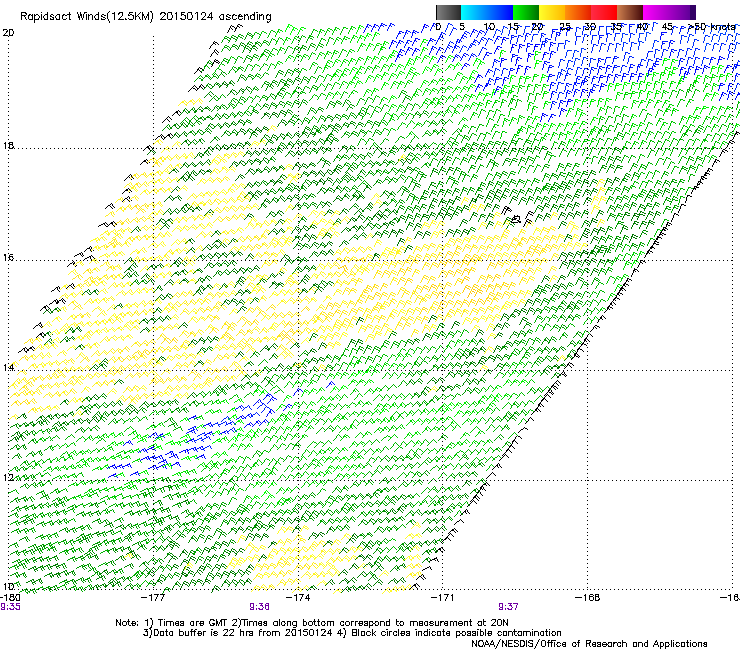Click the latitude label '12'
Screen dimensions: 740x650
[8, 477]
